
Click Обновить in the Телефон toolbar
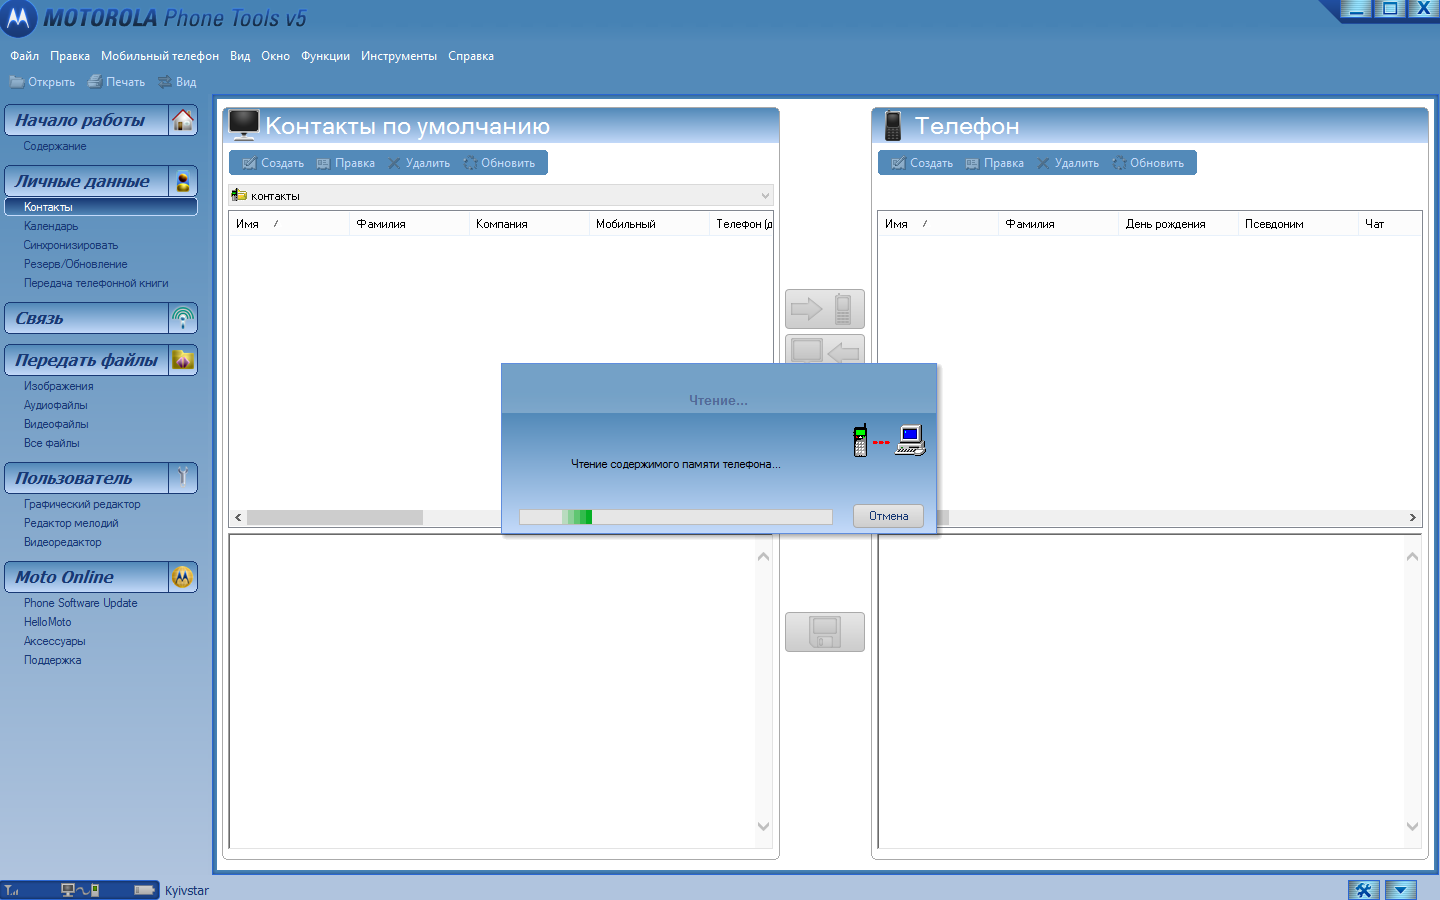point(1148,163)
